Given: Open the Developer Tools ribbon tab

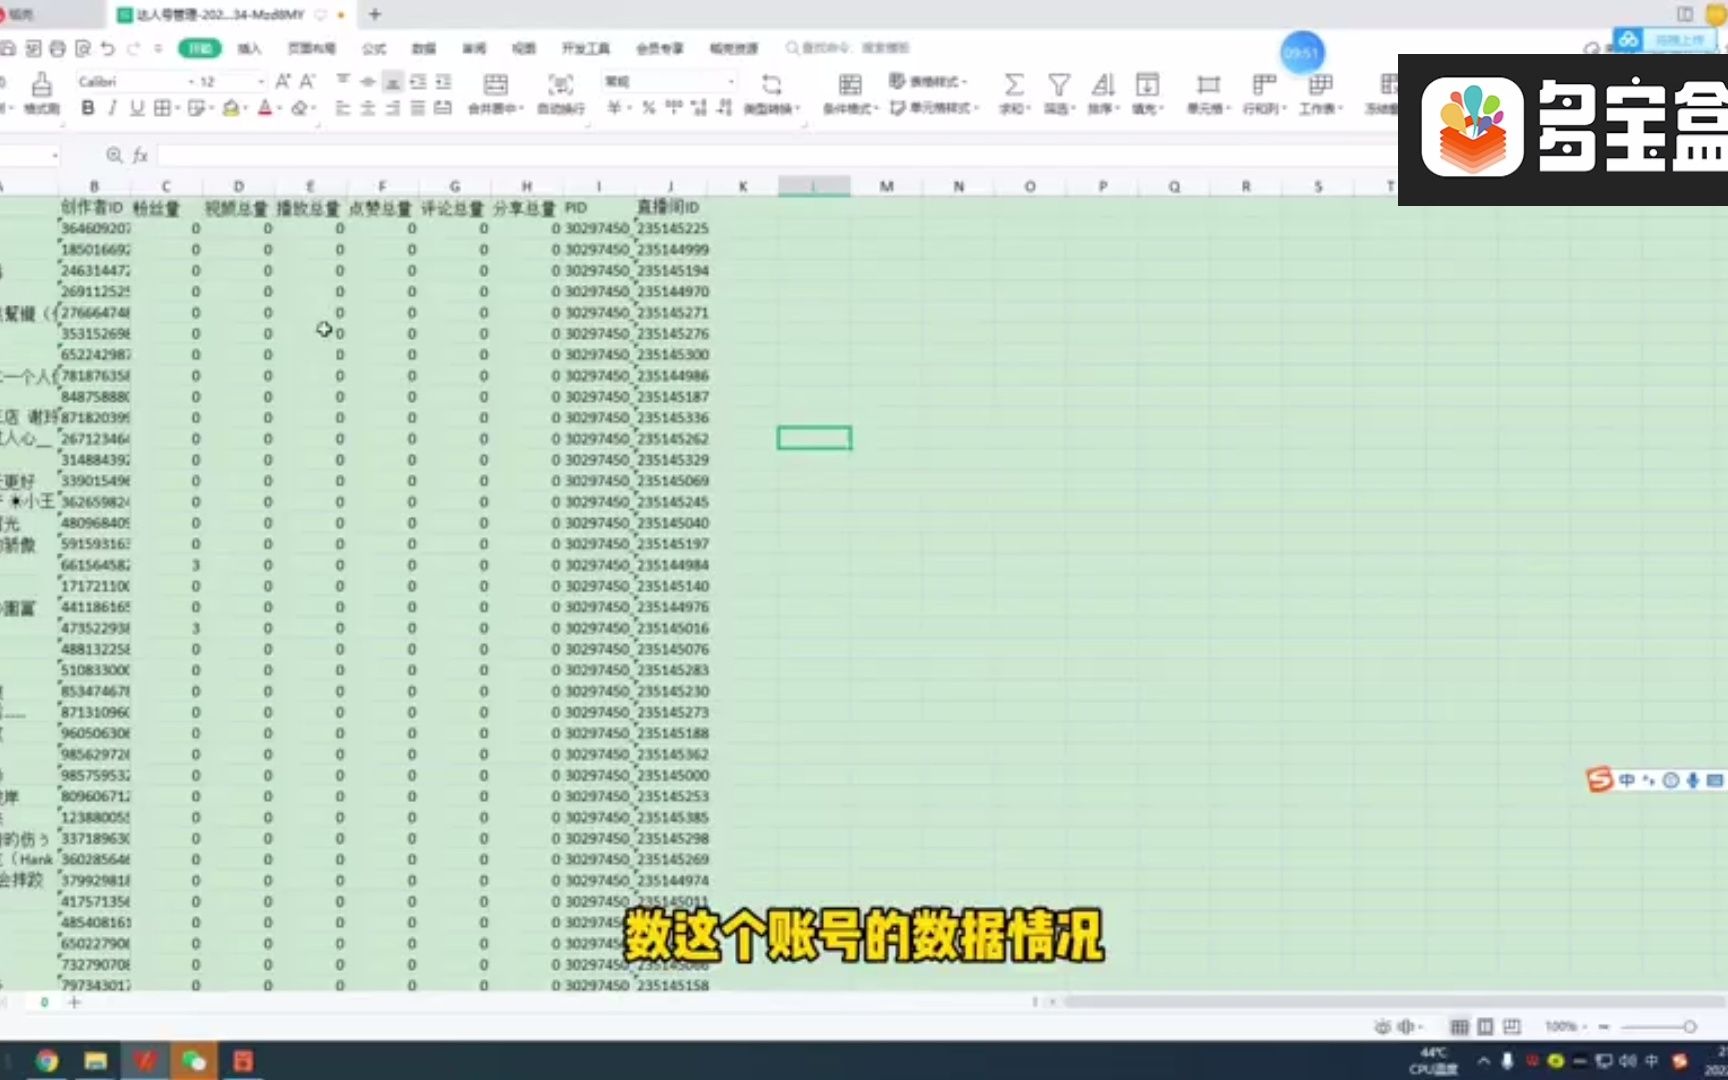Looking at the screenshot, I should pos(586,48).
